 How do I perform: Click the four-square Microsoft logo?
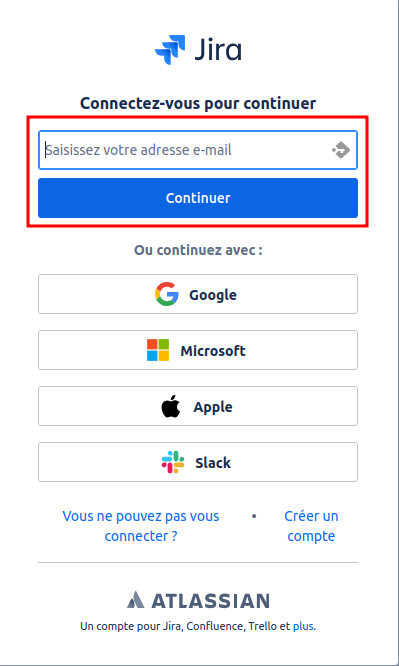(158, 350)
